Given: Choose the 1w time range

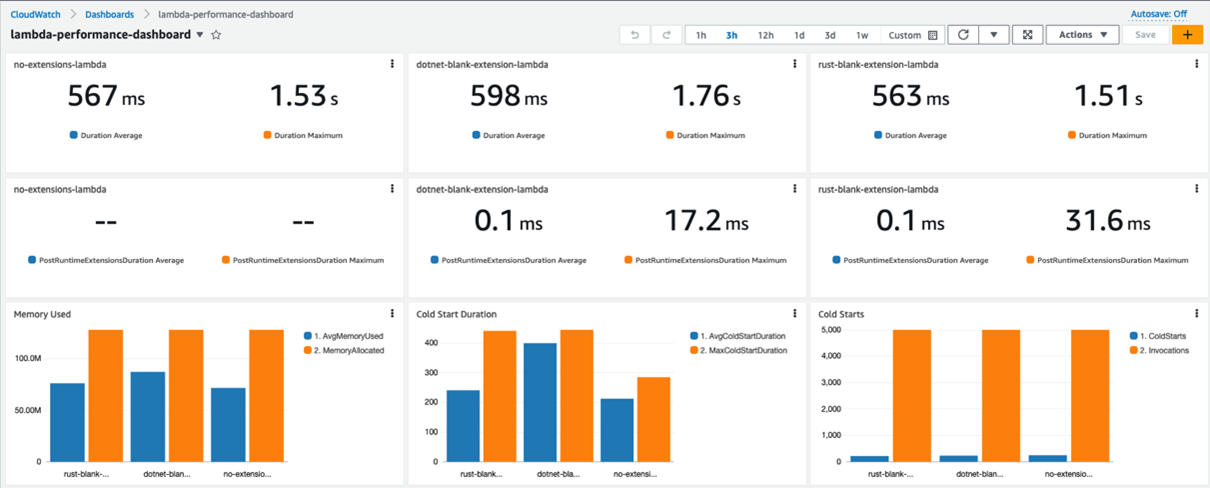Looking at the screenshot, I should click(862, 35).
